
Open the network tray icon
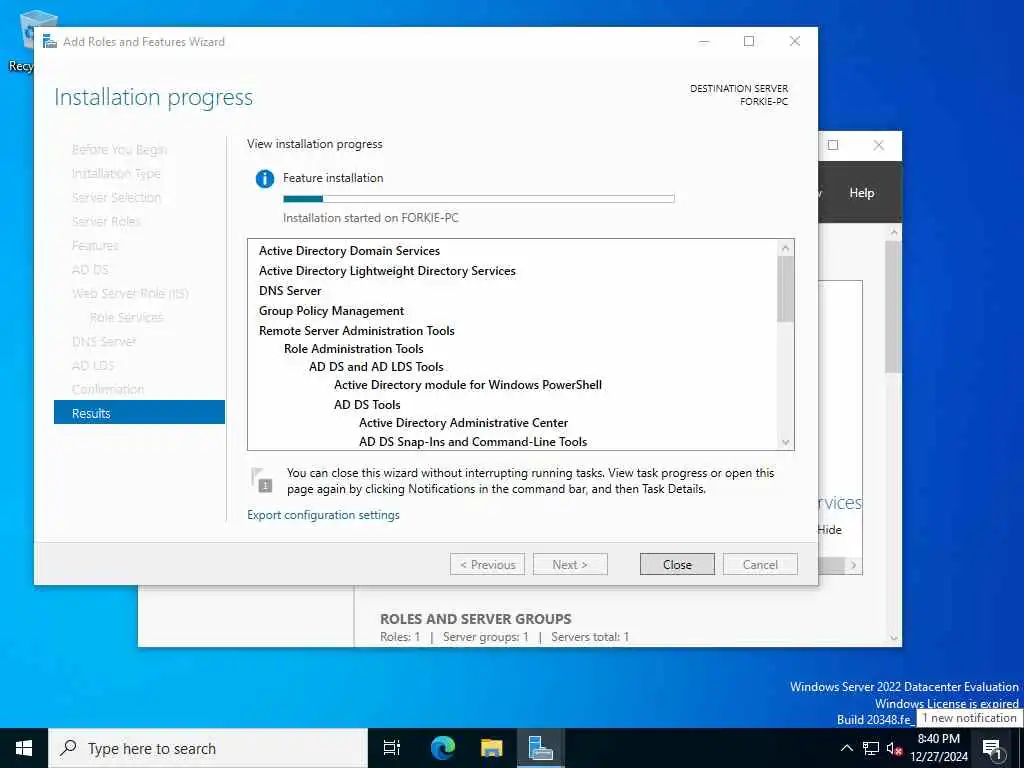tap(871, 748)
